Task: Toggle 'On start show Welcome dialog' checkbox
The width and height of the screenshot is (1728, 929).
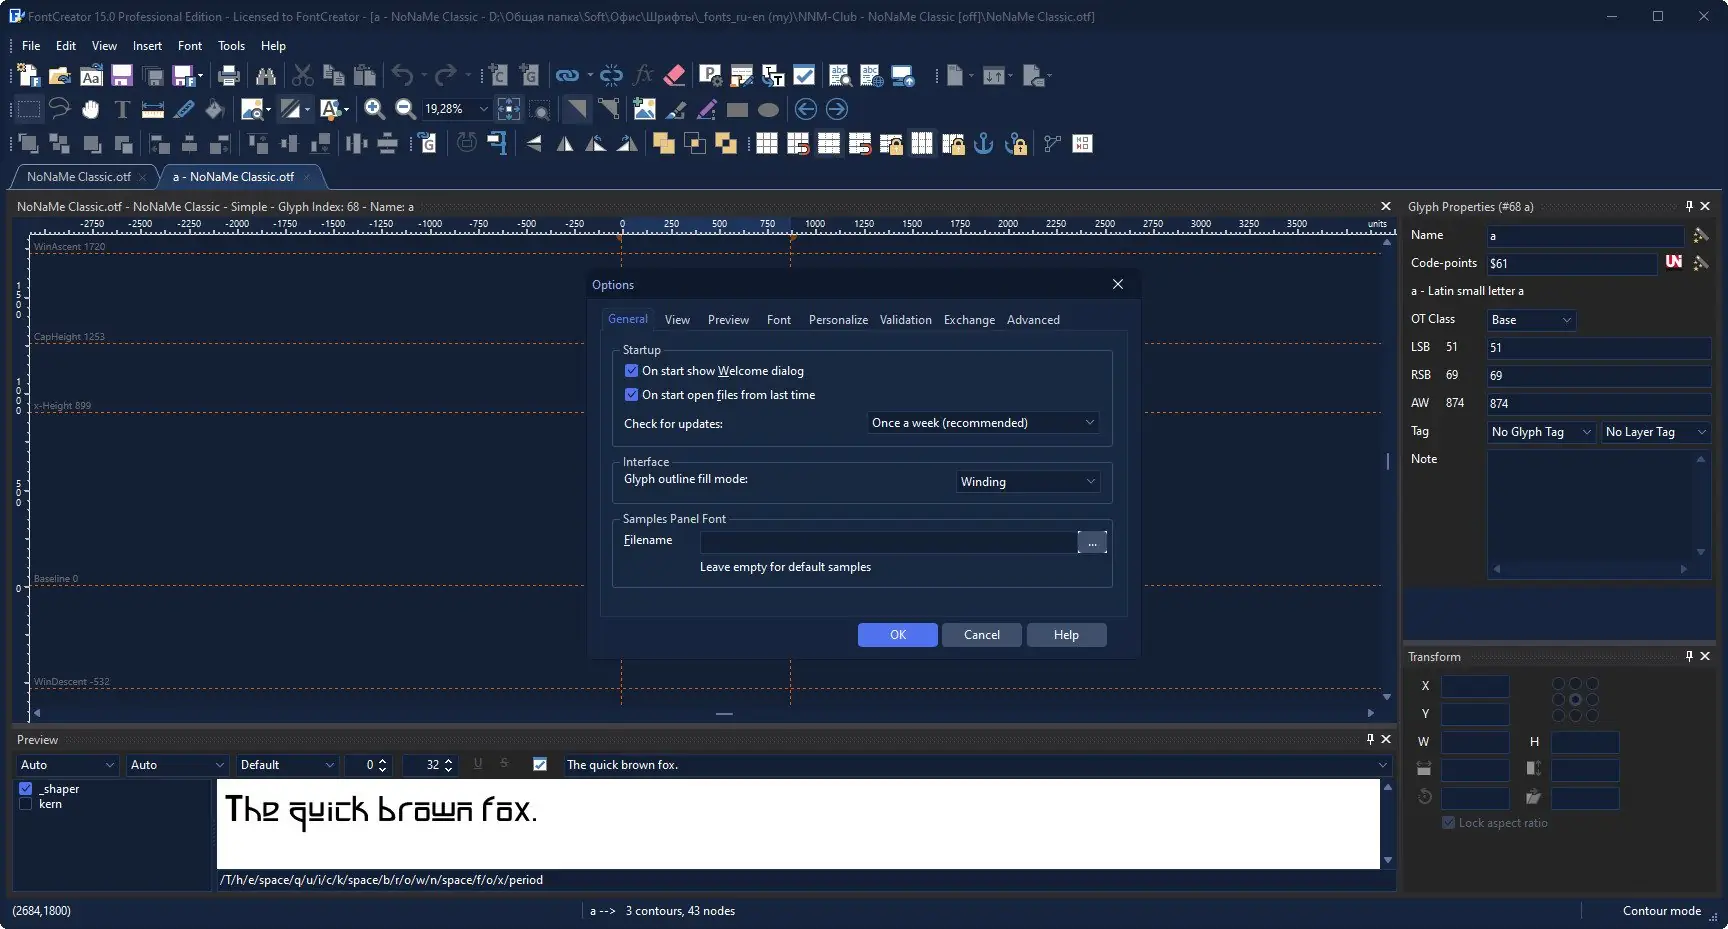Action: 631,371
